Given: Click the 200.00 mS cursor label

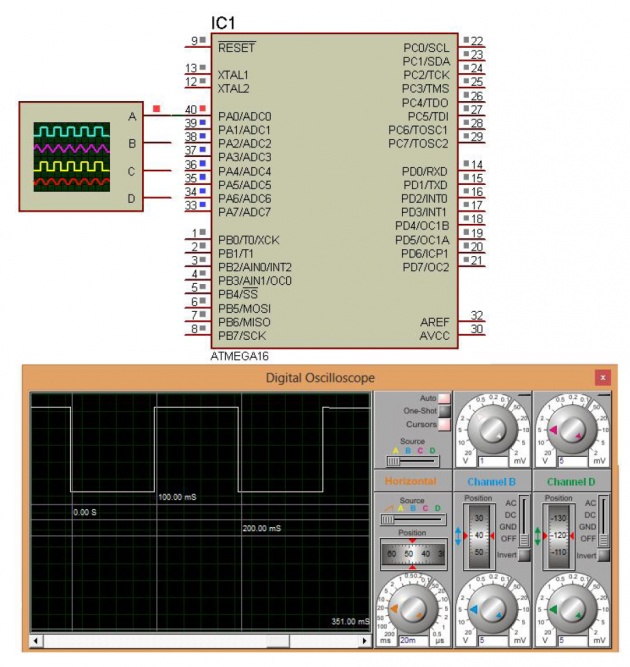Looking at the screenshot, I should (262, 528).
